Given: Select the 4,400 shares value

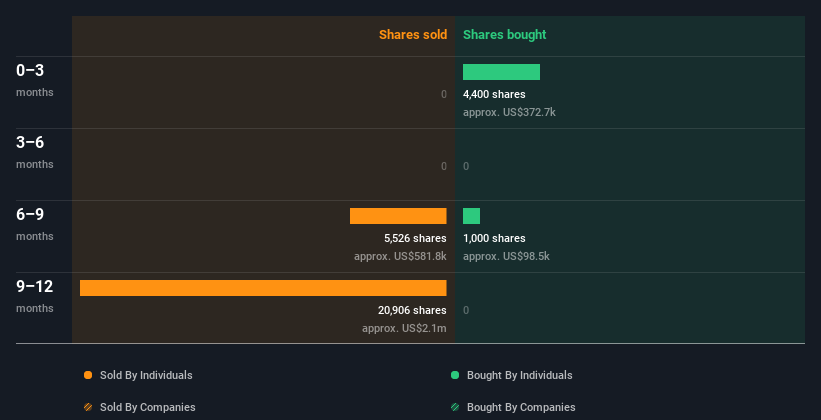Looking at the screenshot, I should (x=494, y=94).
